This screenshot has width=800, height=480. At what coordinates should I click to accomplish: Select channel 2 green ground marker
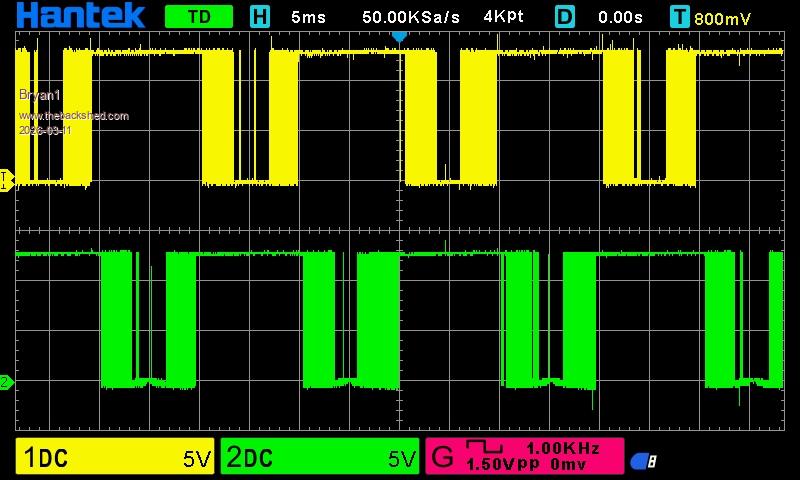5,382
